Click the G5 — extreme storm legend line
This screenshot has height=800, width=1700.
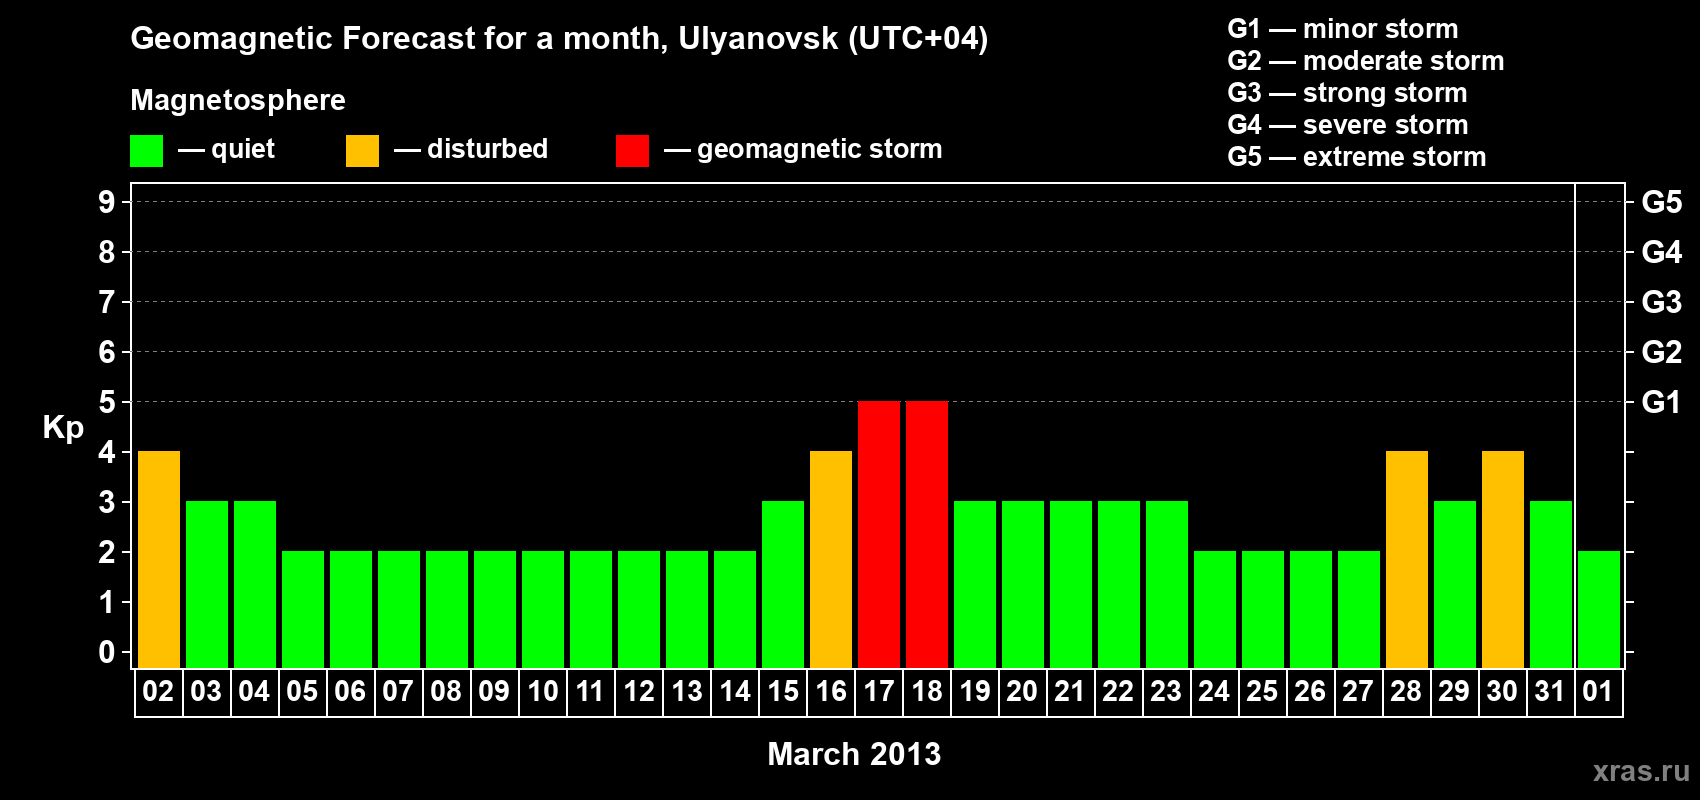(x=1357, y=157)
